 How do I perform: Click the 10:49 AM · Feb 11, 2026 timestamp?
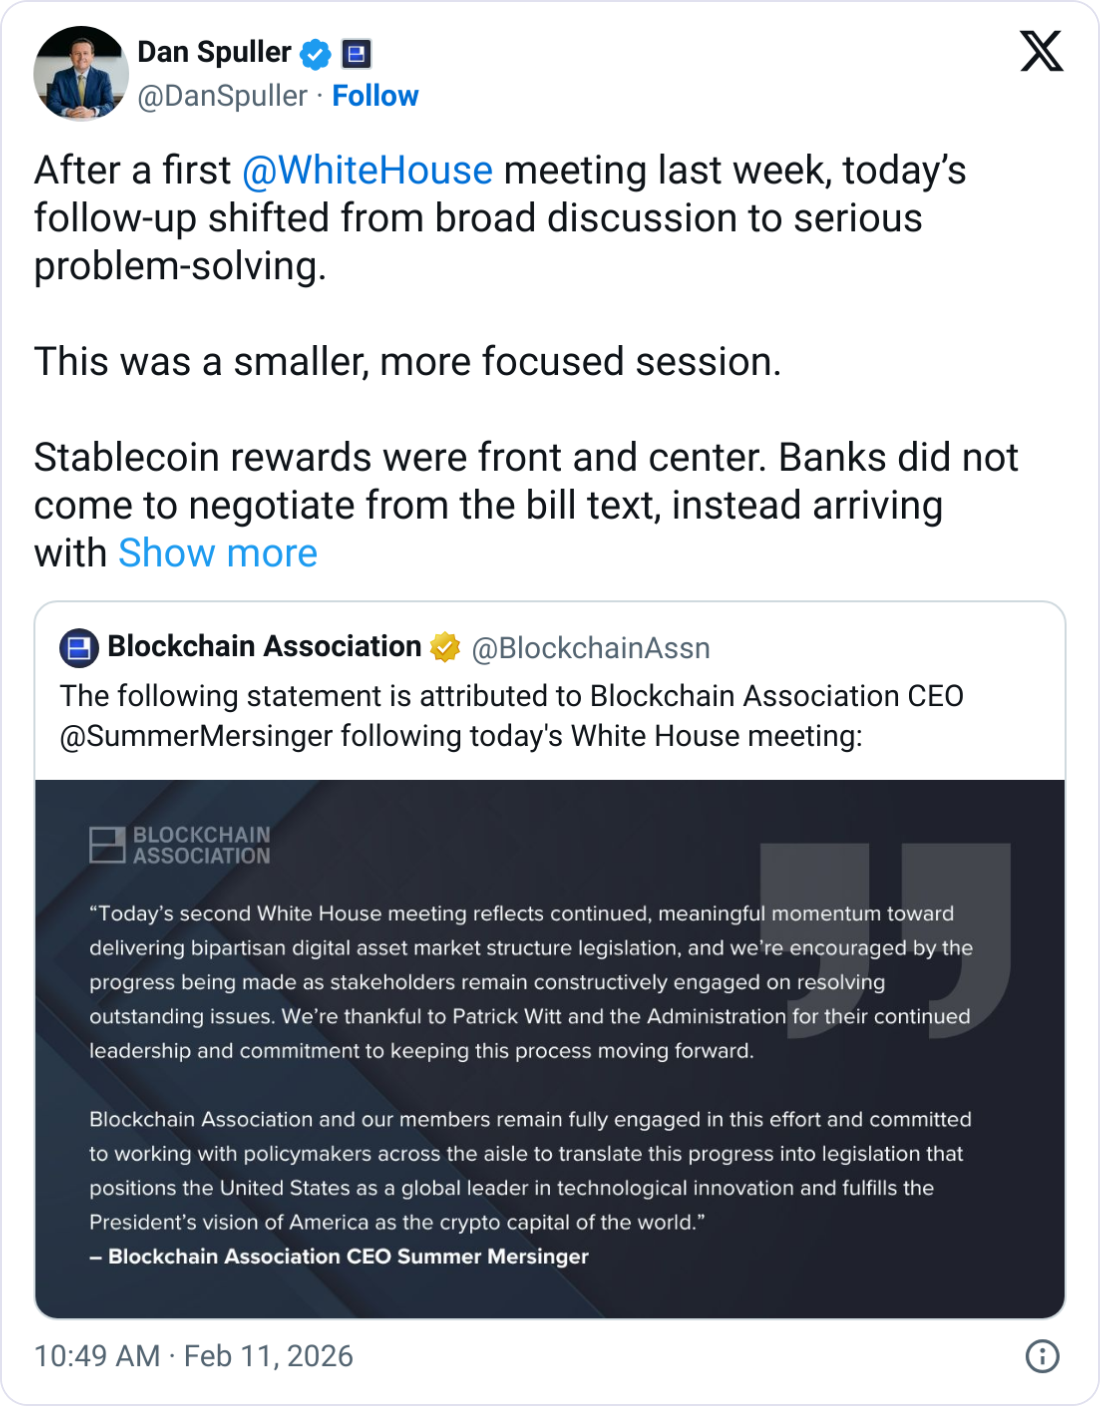click(194, 1356)
